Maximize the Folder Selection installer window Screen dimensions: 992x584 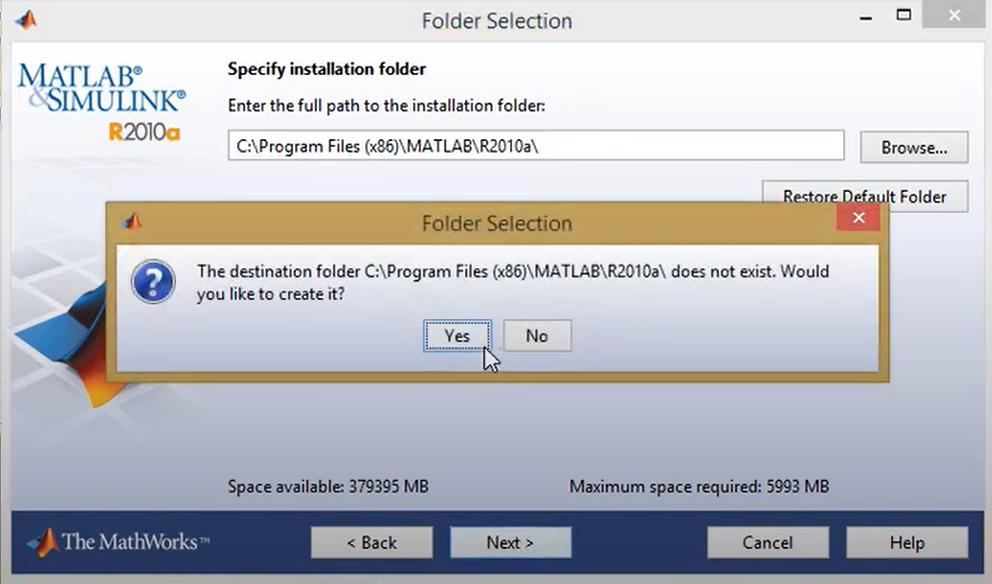click(904, 16)
